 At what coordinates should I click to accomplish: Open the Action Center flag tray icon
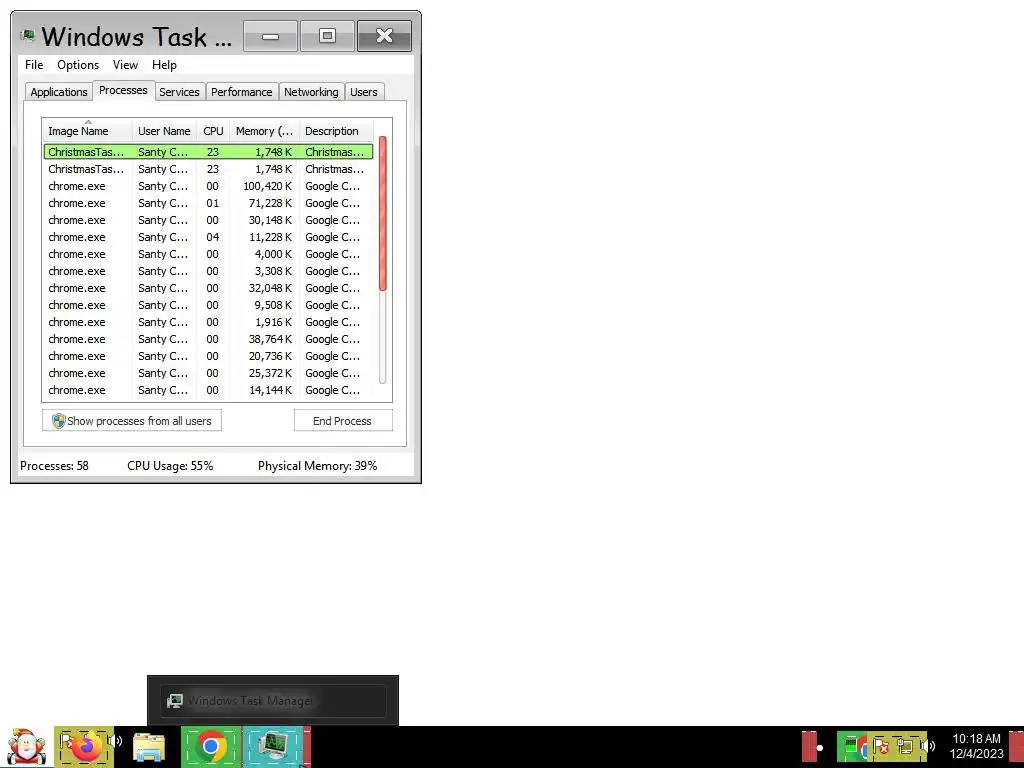point(881,746)
